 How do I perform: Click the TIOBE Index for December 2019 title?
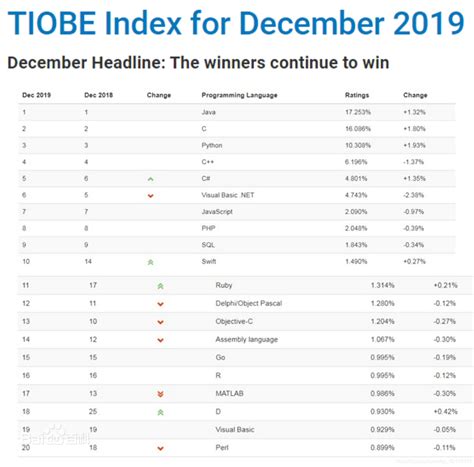tap(236, 23)
